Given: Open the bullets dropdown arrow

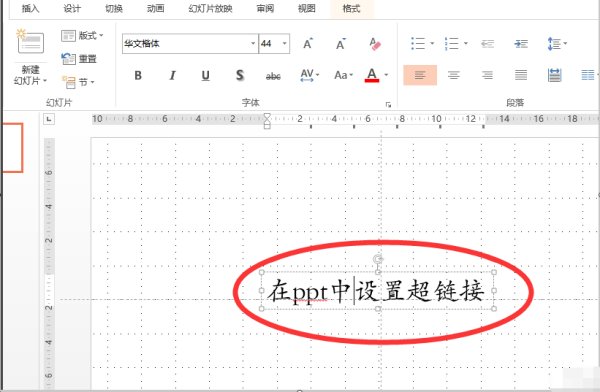Looking at the screenshot, I should (x=432, y=43).
